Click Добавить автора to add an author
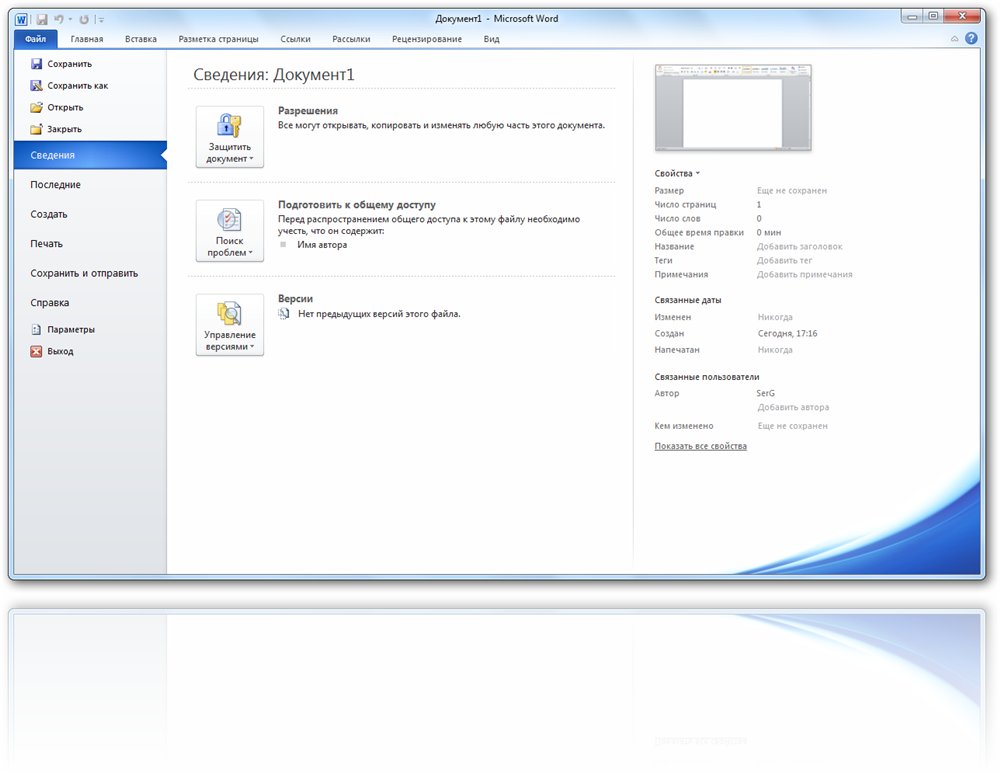The image size is (1000, 772). [793, 408]
